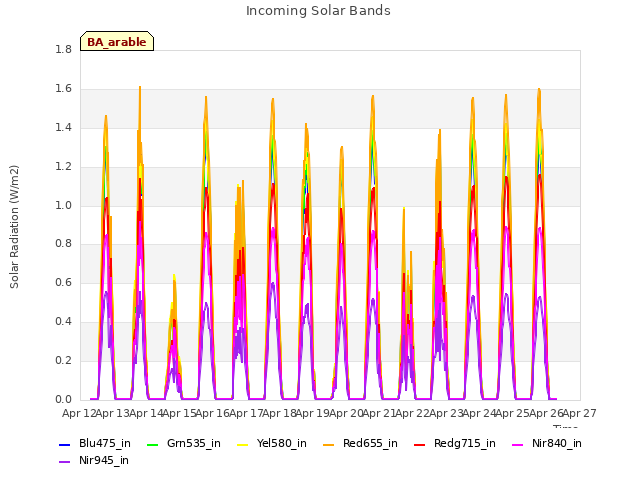The width and height of the screenshot is (640, 480).
Task: Click the yellow Yel580_in legend swatch
Action: [x=242, y=444]
